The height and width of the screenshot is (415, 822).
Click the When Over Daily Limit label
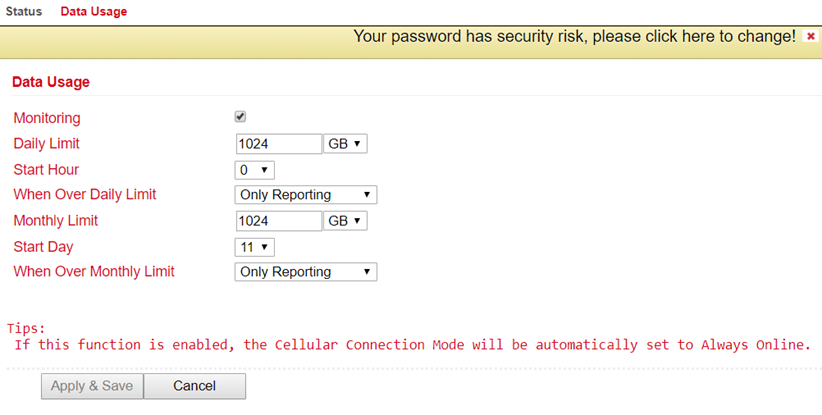pos(85,194)
